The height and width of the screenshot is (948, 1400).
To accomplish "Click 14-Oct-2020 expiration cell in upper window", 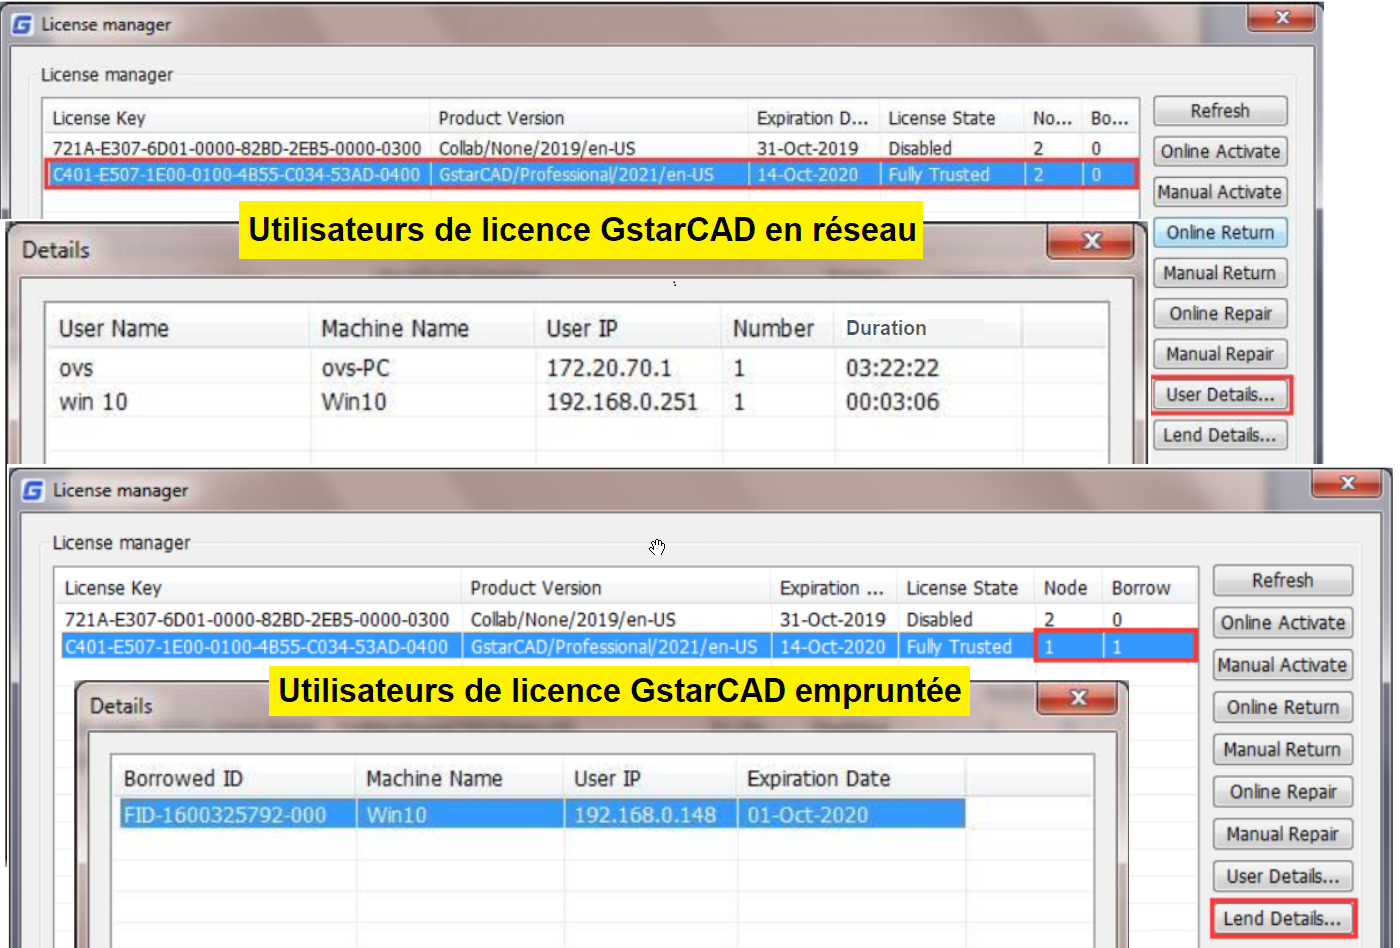I will [x=807, y=175].
